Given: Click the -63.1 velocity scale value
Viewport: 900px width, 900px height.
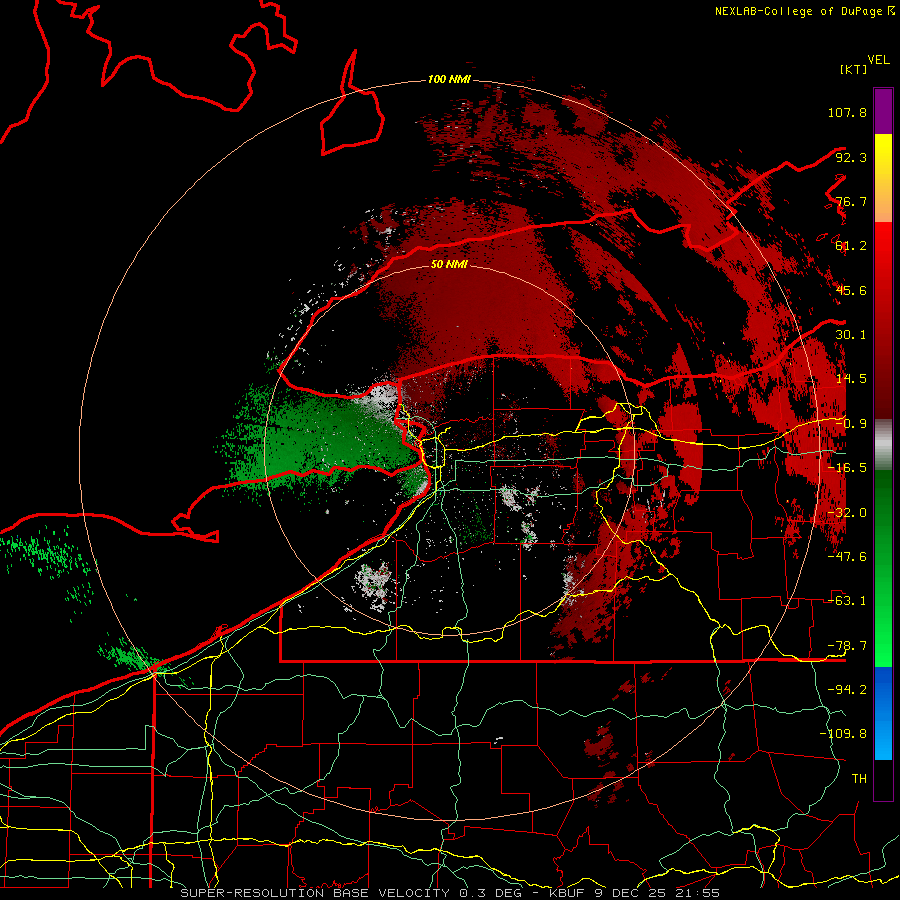Looking at the screenshot, I should [847, 601].
